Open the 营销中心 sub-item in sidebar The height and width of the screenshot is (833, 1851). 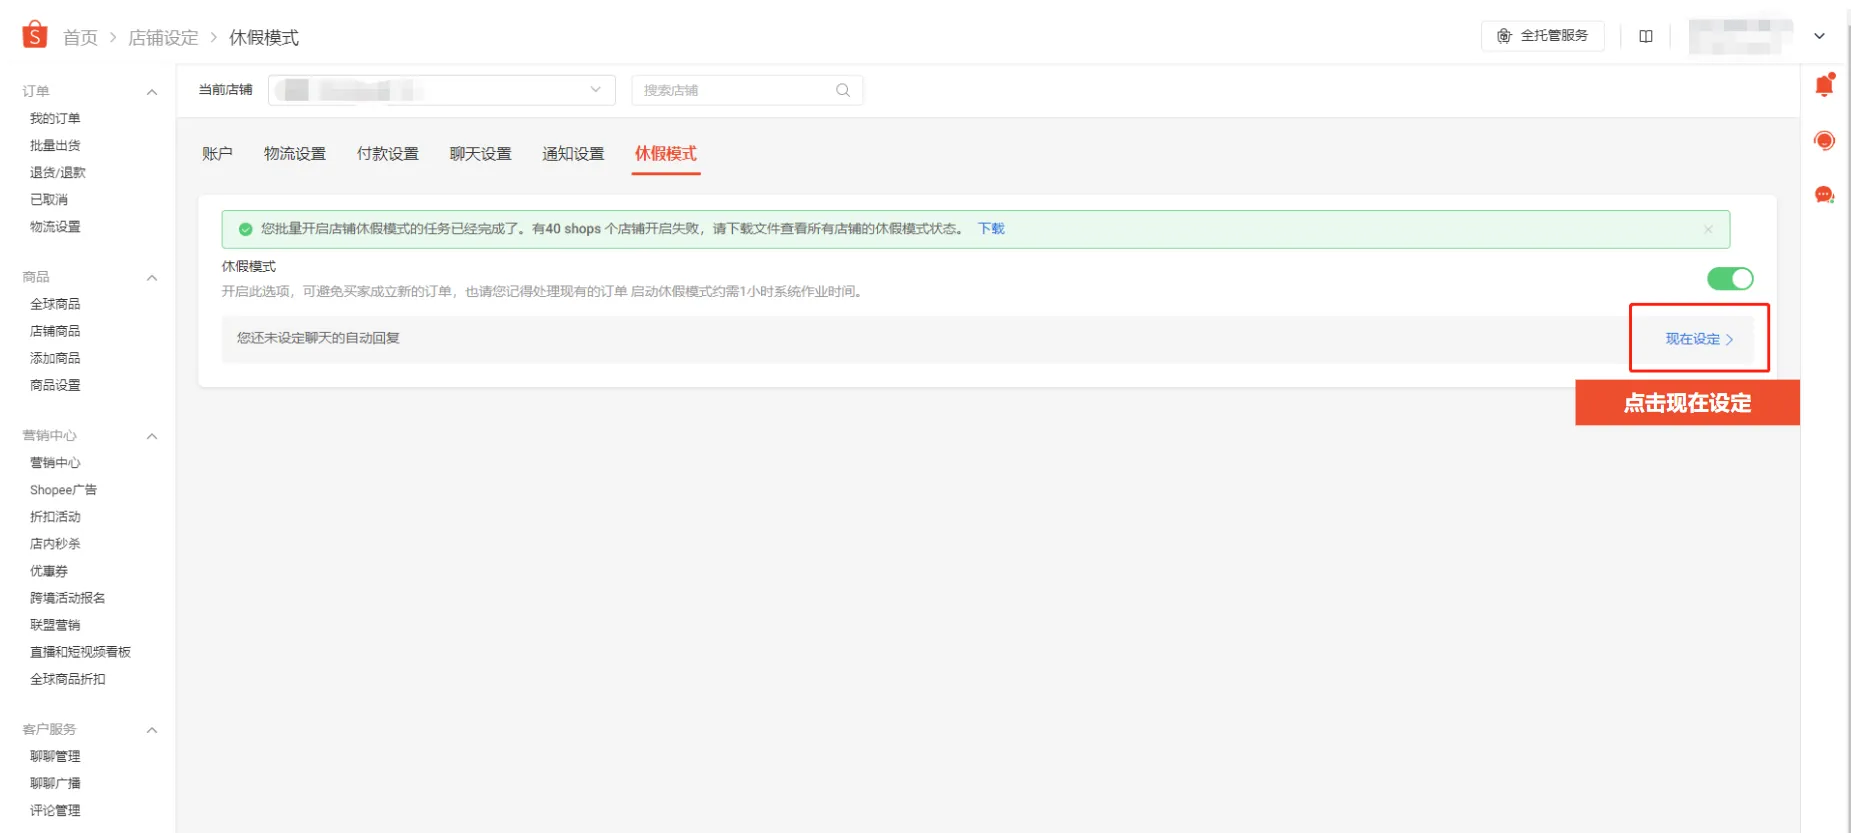[55, 463]
